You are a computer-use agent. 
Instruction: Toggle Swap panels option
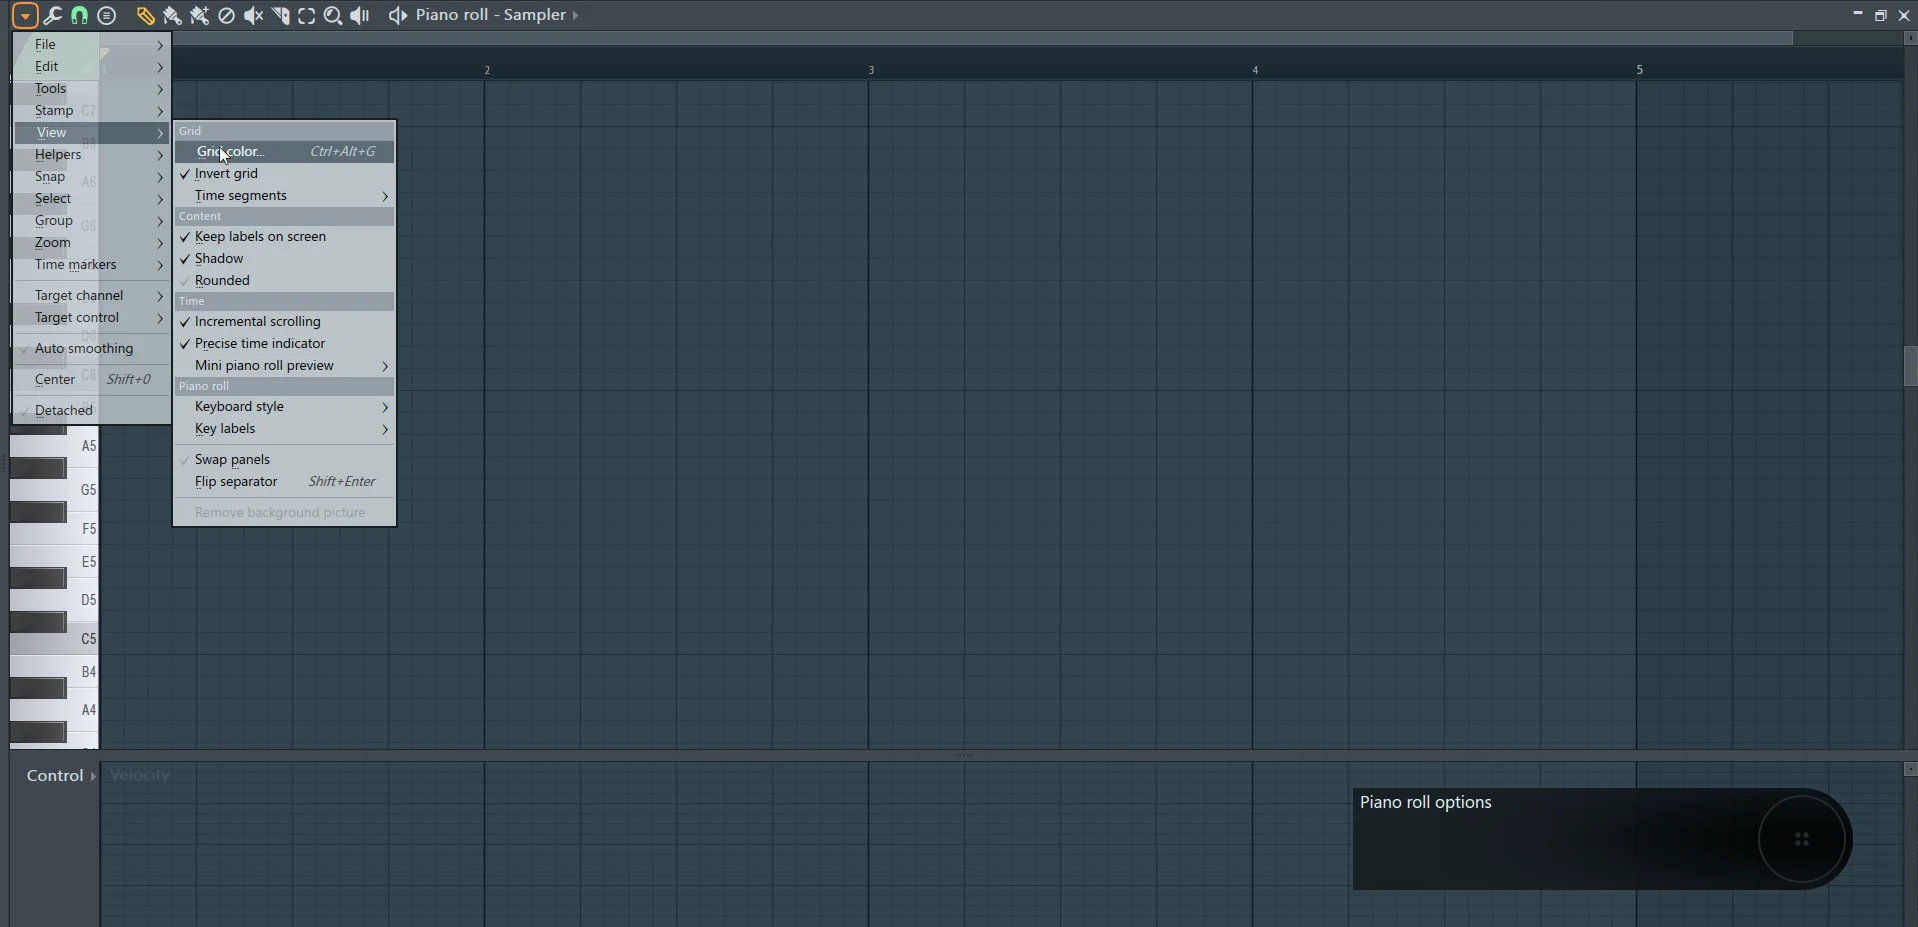click(x=285, y=460)
